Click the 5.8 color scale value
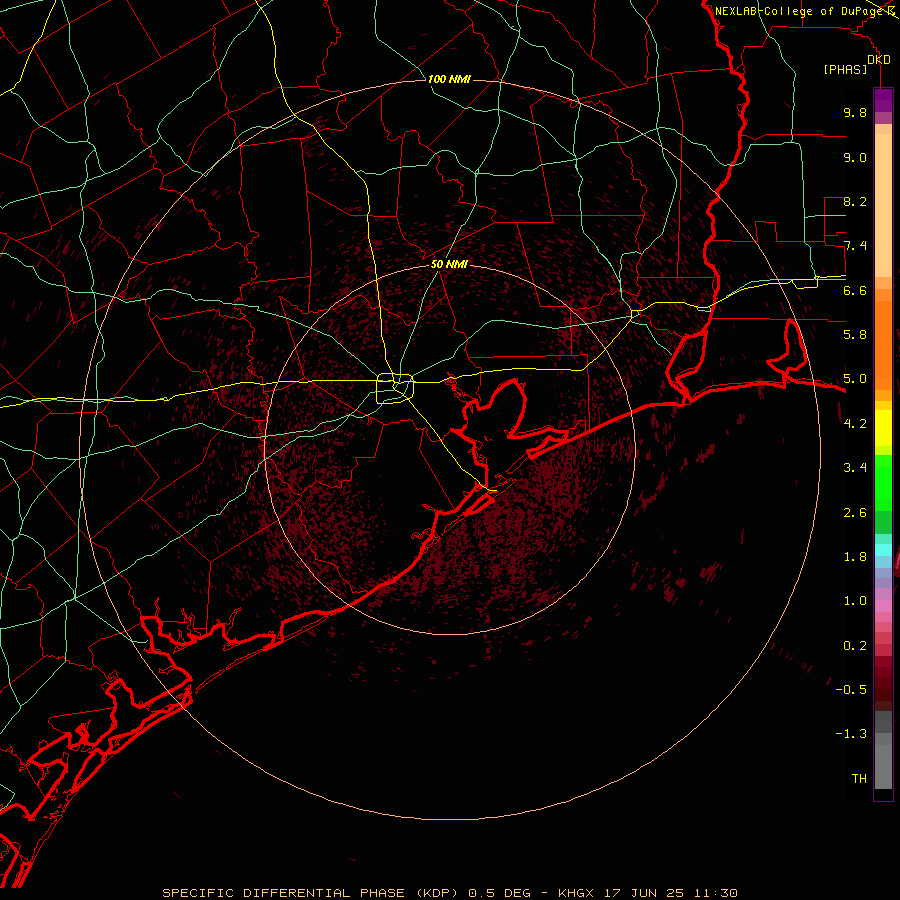This screenshot has height=900, width=900. [x=855, y=335]
